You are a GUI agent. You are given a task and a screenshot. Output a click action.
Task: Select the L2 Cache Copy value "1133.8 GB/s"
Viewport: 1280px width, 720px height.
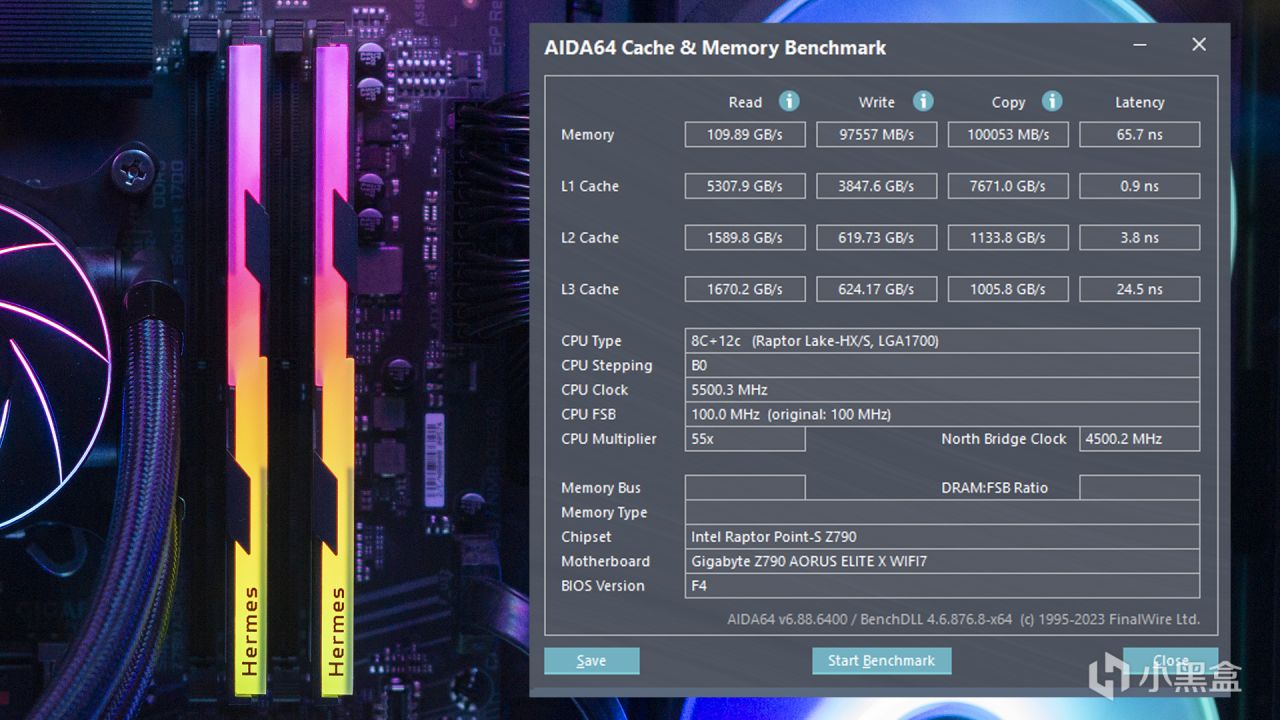click(x=1008, y=237)
